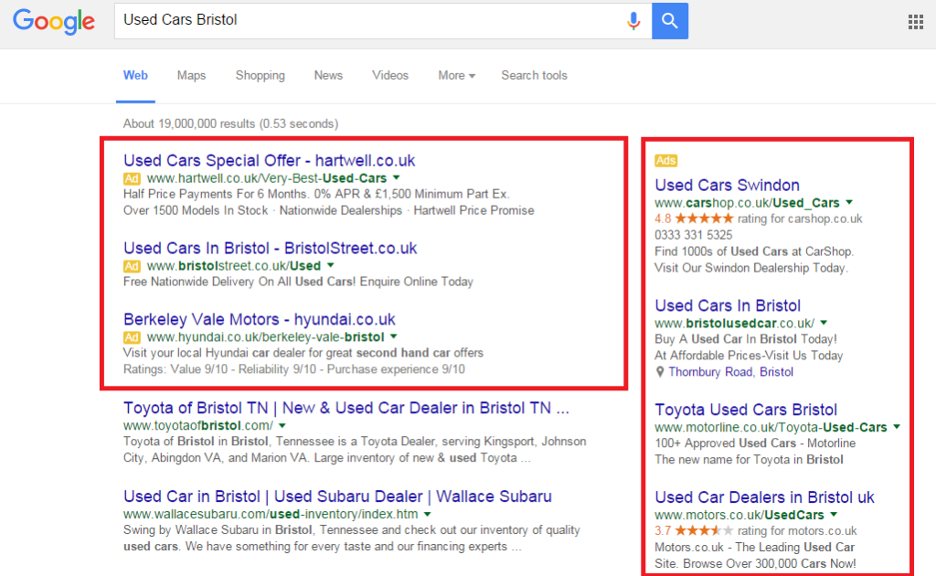Open Search tools
This screenshot has width=936, height=576.
click(534, 75)
